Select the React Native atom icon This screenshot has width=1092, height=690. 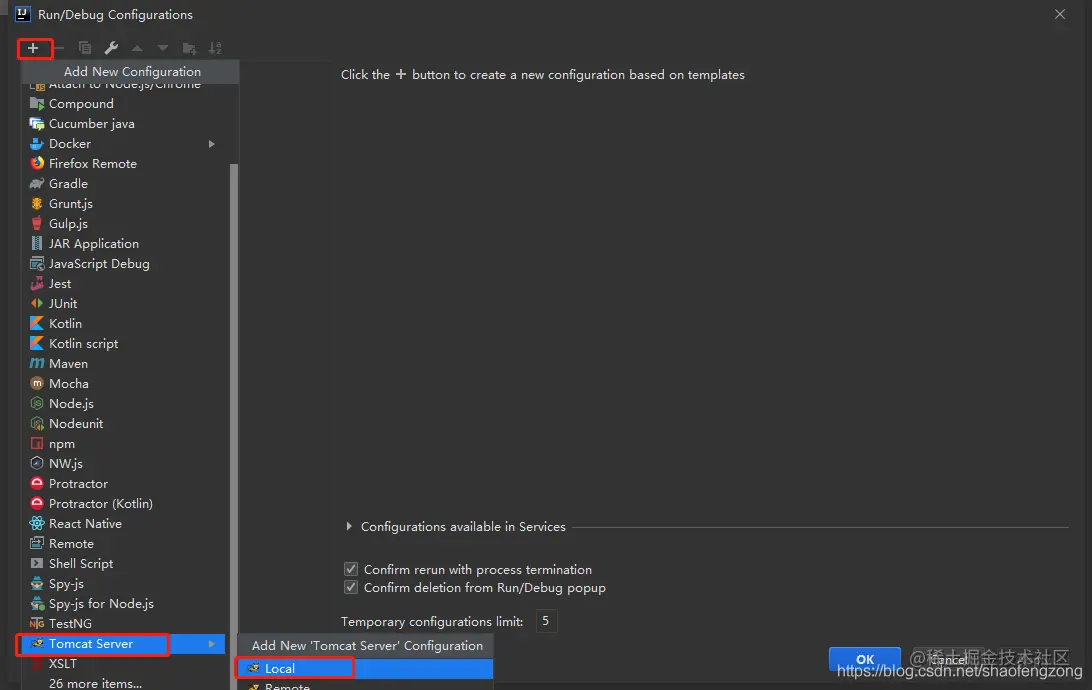(37, 524)
